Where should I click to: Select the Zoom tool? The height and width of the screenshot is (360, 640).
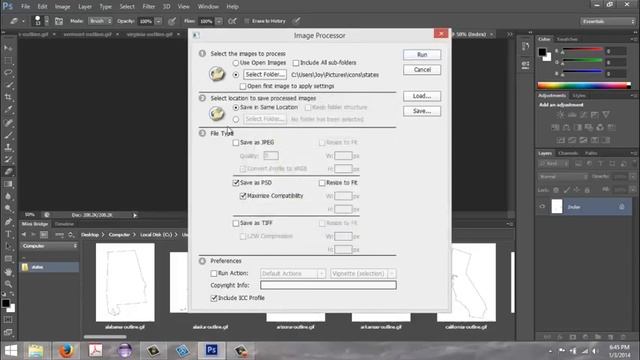[x=8, y=284]
